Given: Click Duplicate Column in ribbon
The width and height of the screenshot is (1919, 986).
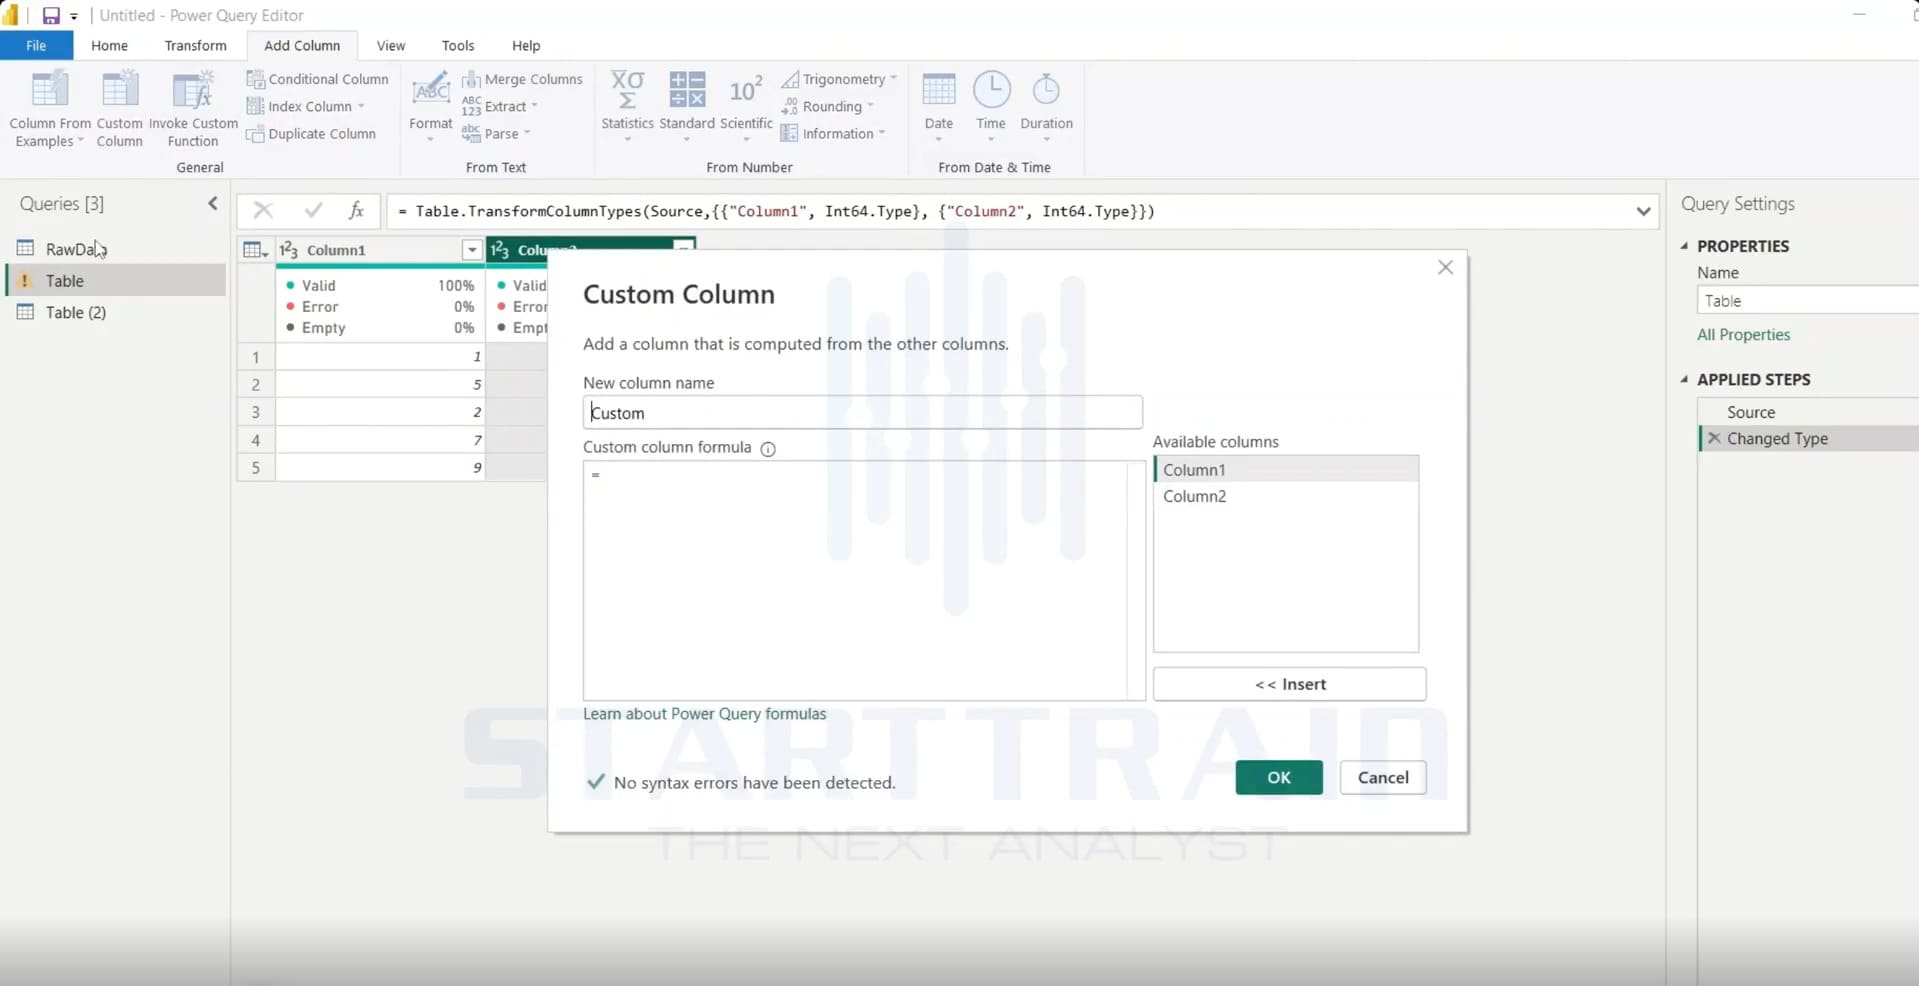Looking at the screenshot, I should pos(312,134).
